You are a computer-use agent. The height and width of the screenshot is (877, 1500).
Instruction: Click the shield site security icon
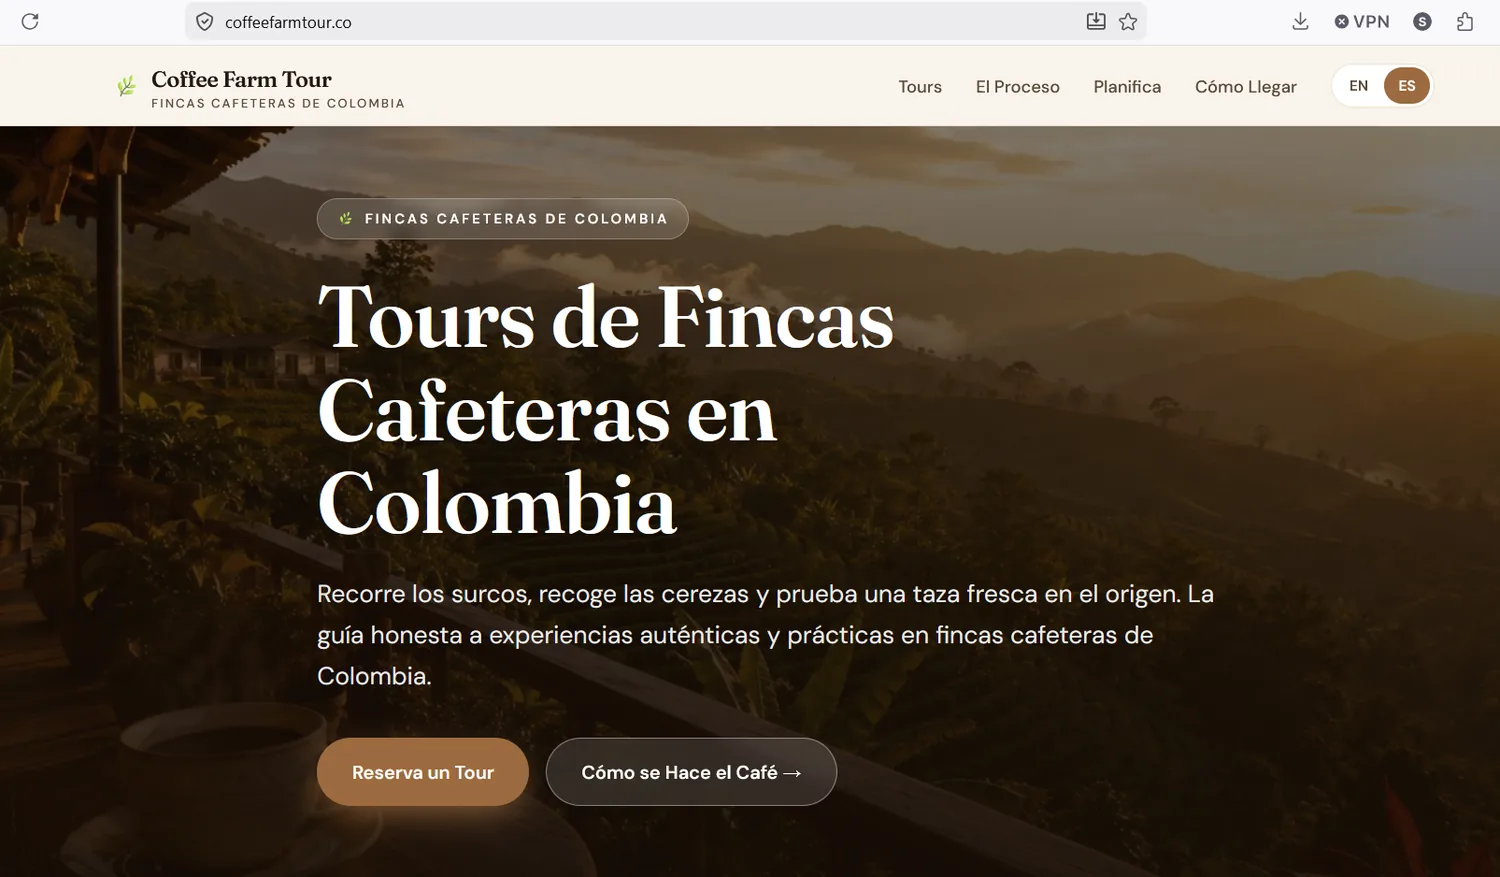(204, 22)
